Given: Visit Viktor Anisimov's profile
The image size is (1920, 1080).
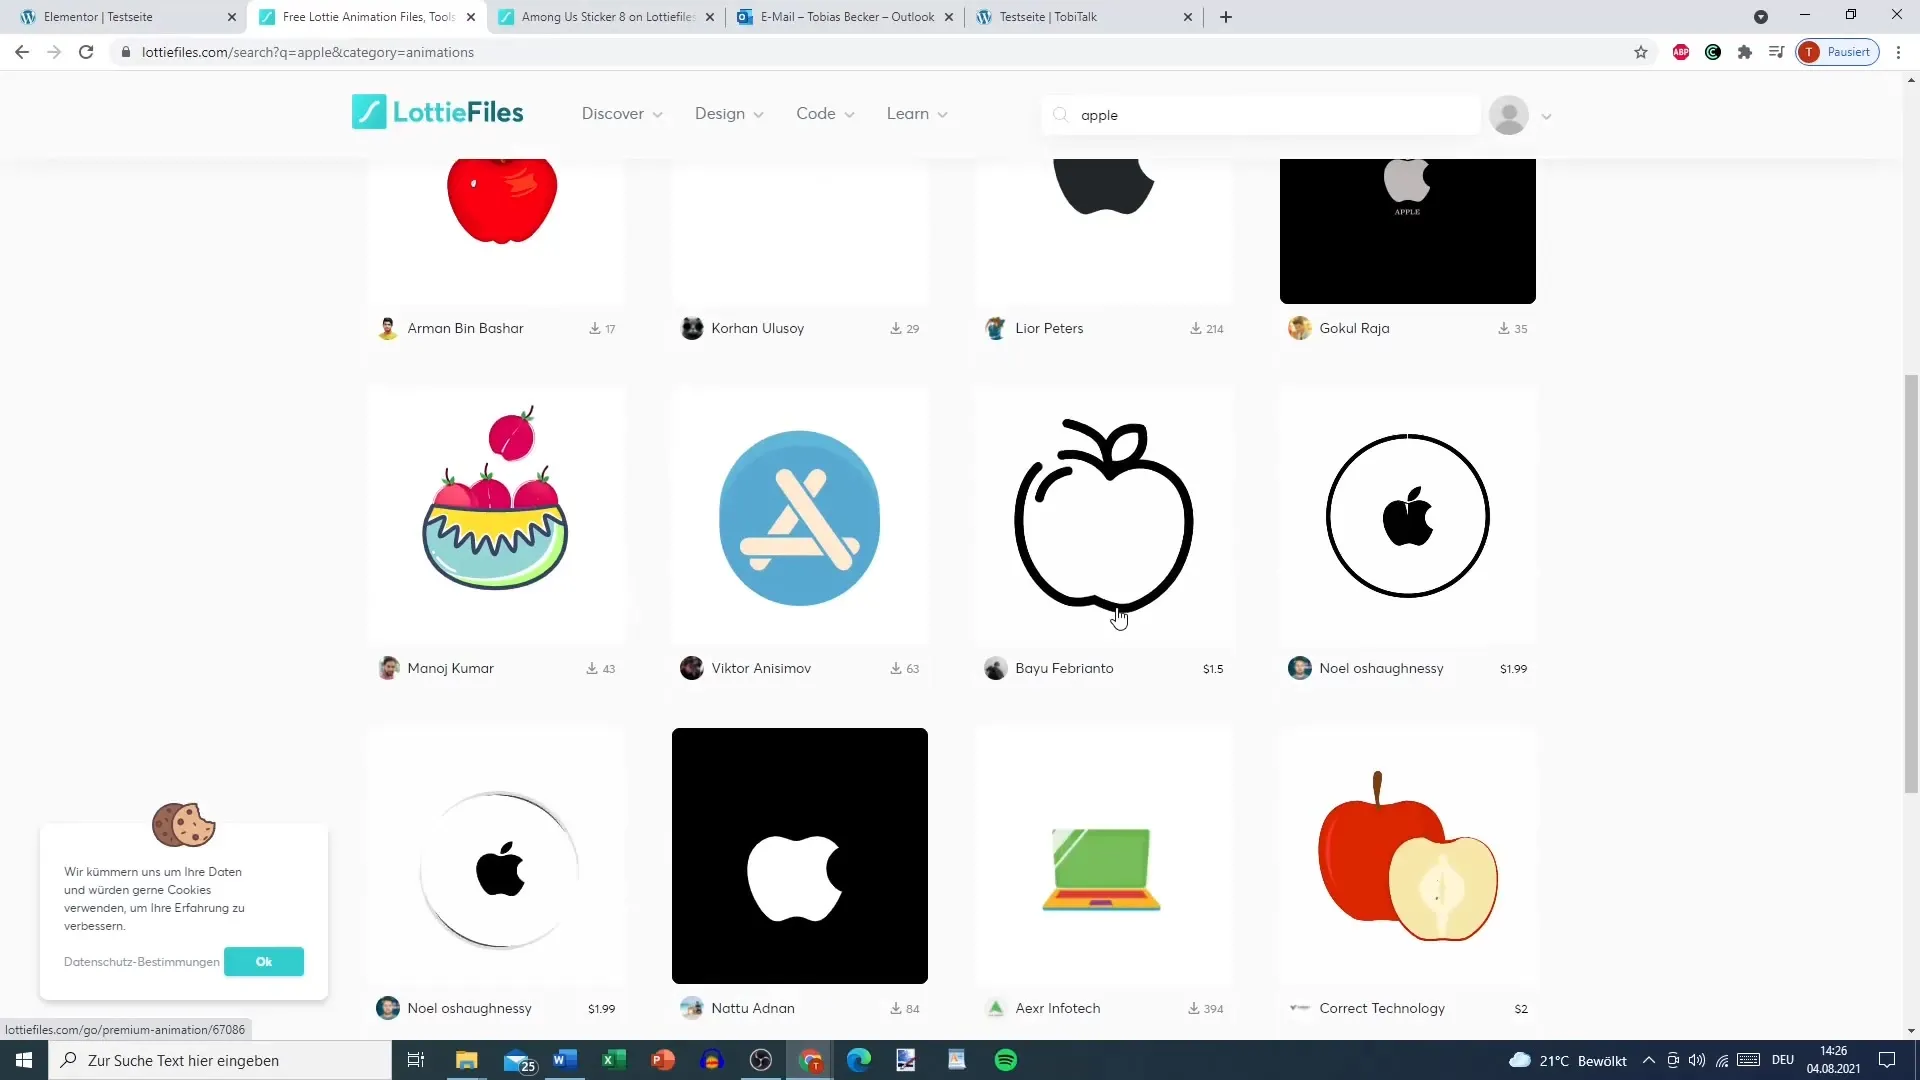Looking at the screenshot, I should tap(761, 668).
